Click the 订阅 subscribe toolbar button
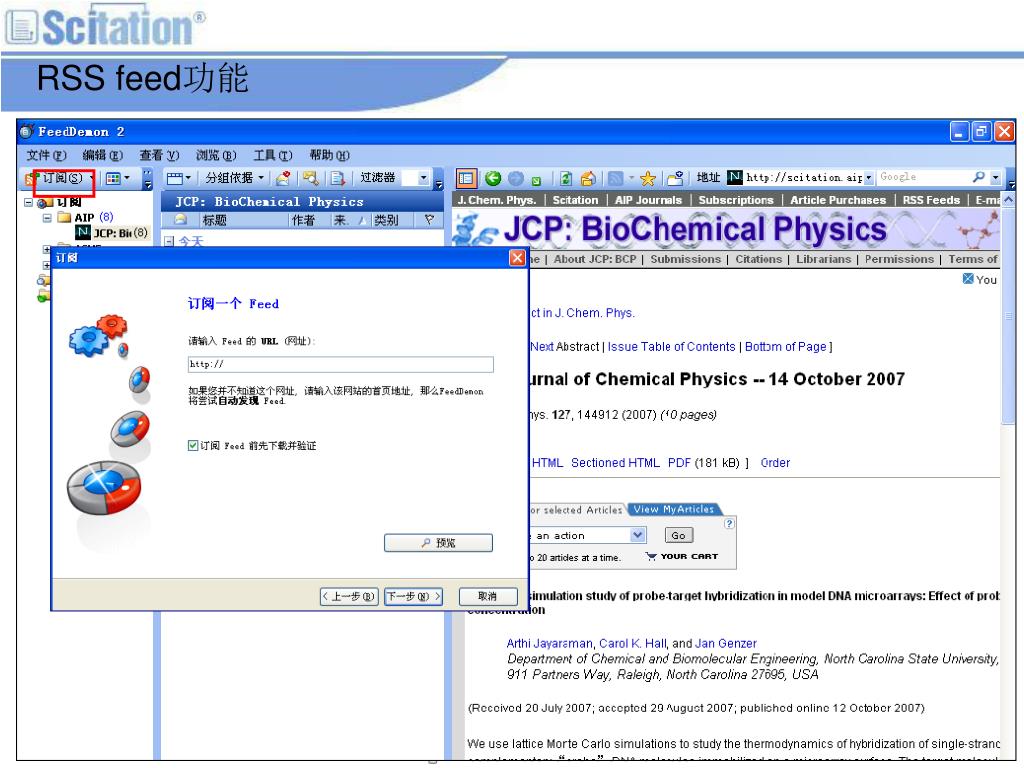This screenshot has height=768, width=1024. (59, 178)
